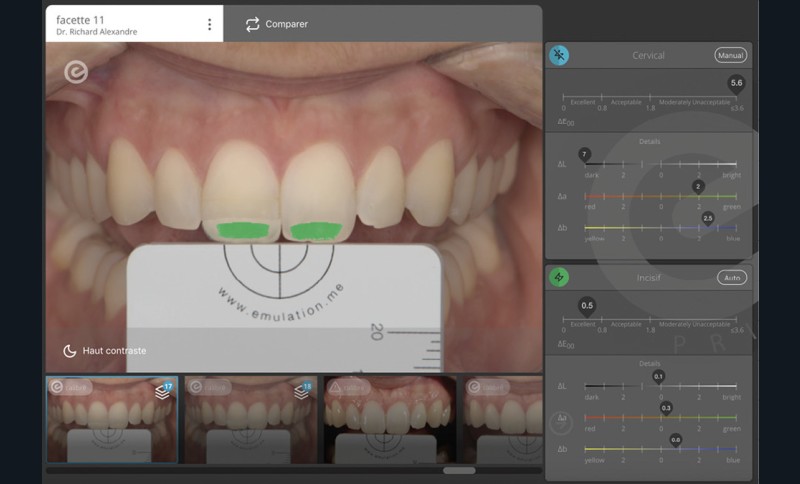Image resolution: width=800 pixels, height=484 pixels.
Task: Click the Incisif panel Details header
Action: 649,363
